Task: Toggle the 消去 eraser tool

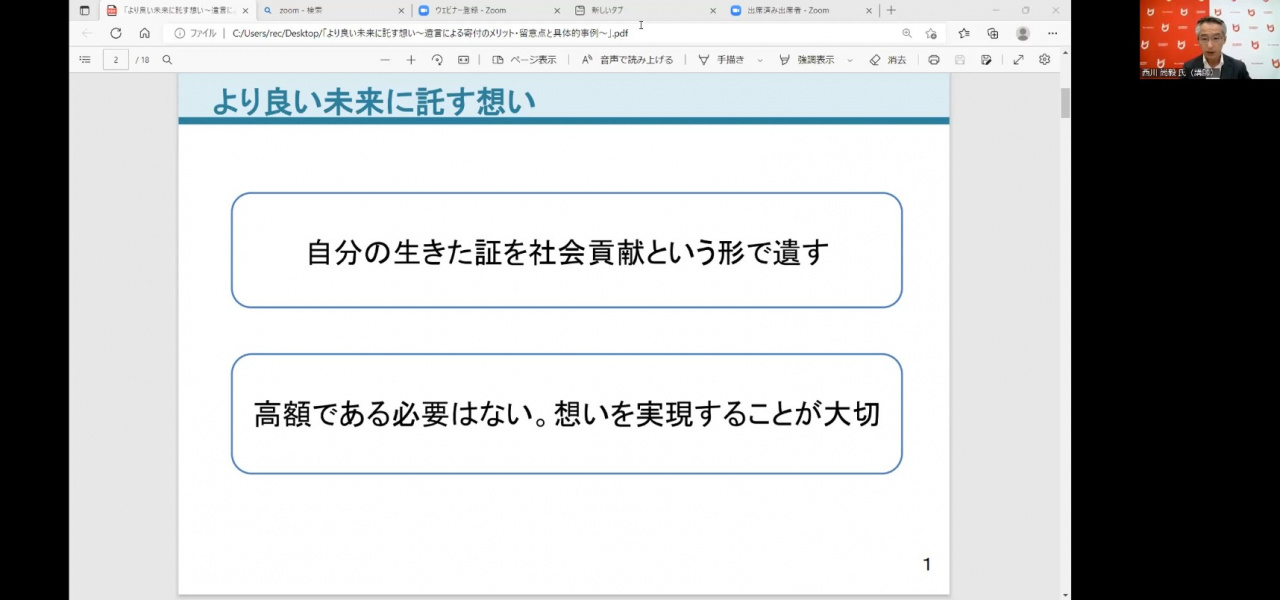Action: pyautogui.click(x=888, y=60)
